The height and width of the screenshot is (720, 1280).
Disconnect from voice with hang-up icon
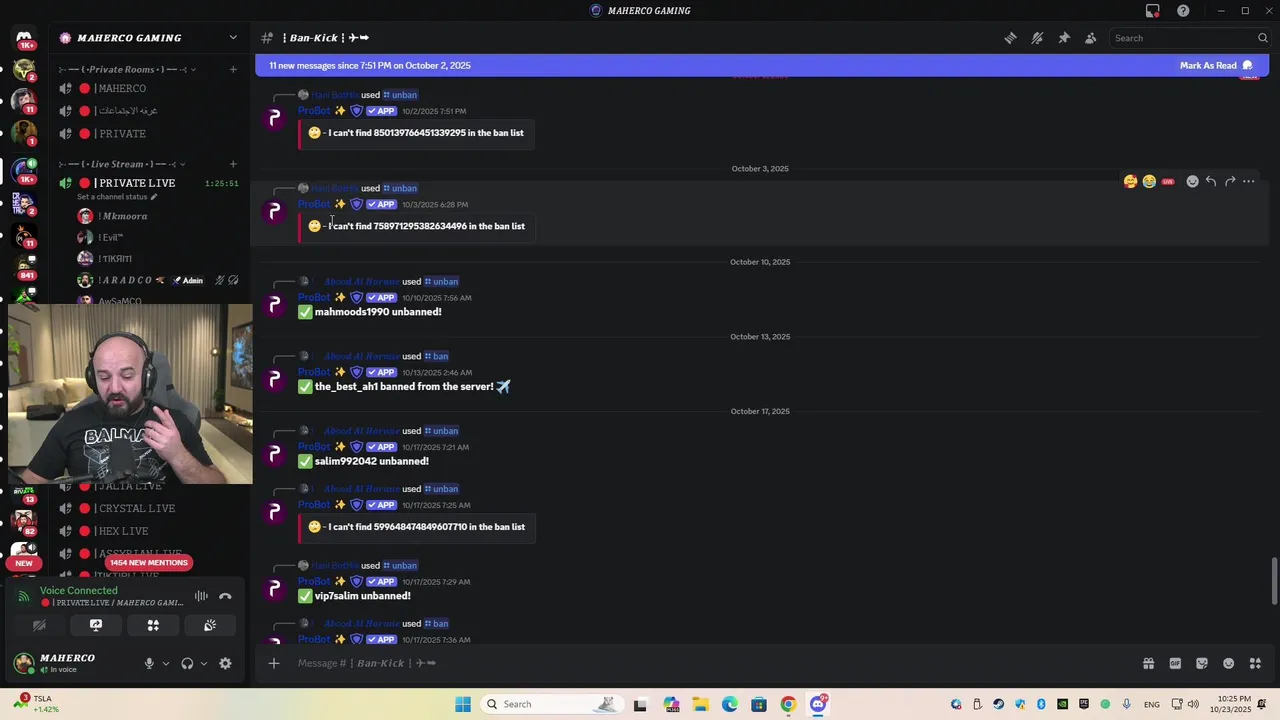click(x=225, y=596)
